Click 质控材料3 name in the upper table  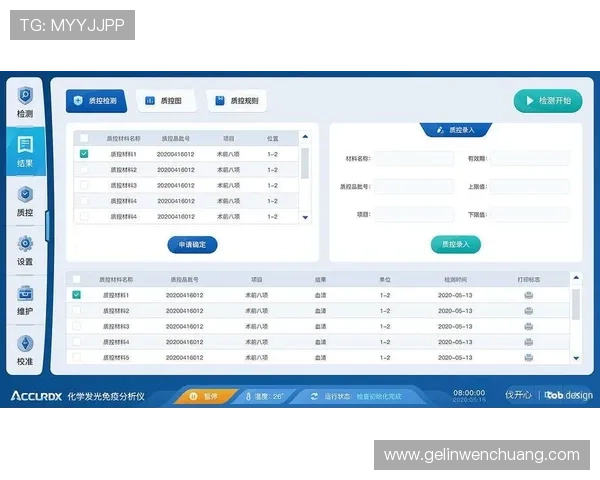[x=124, y=185]
